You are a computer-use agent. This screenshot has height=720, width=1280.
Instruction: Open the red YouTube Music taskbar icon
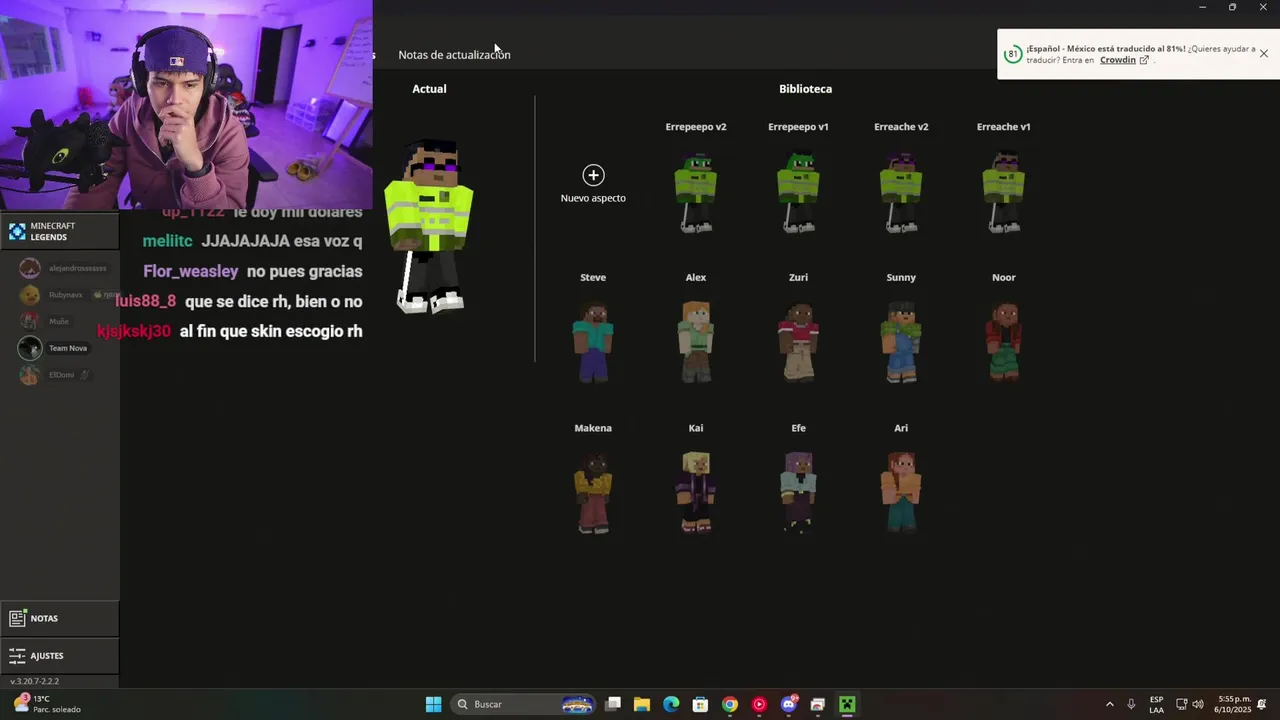click(x=759, y=704)
